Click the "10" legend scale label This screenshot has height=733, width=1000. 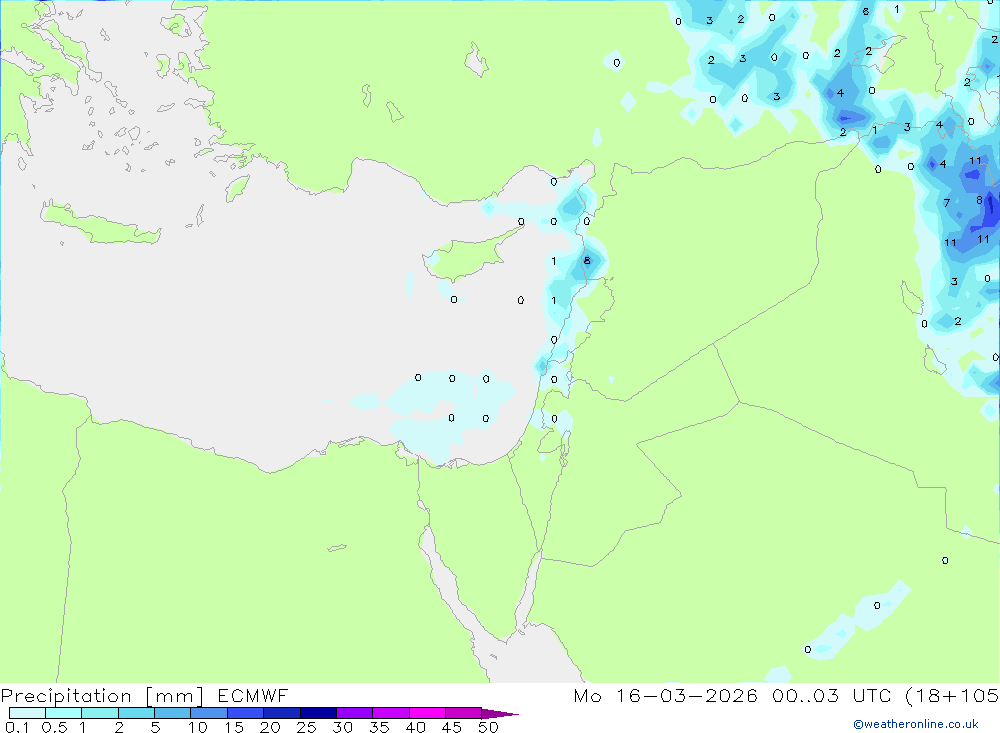click(198, 727)
